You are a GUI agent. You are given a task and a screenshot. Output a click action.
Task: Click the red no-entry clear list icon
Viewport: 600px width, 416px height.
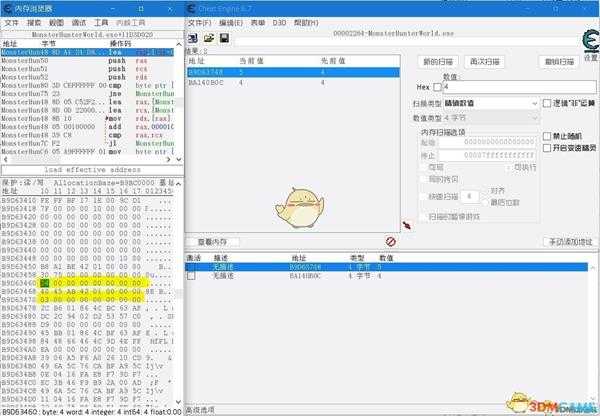[x=391, y=241]
